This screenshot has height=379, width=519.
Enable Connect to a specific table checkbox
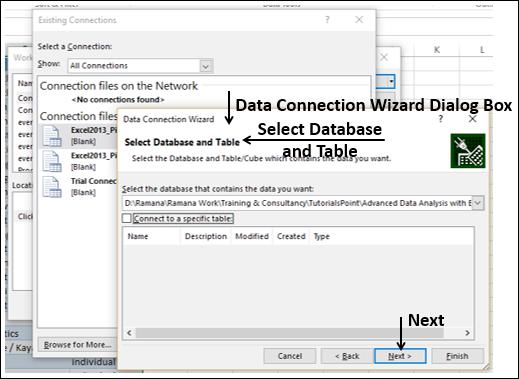point(127,218)
